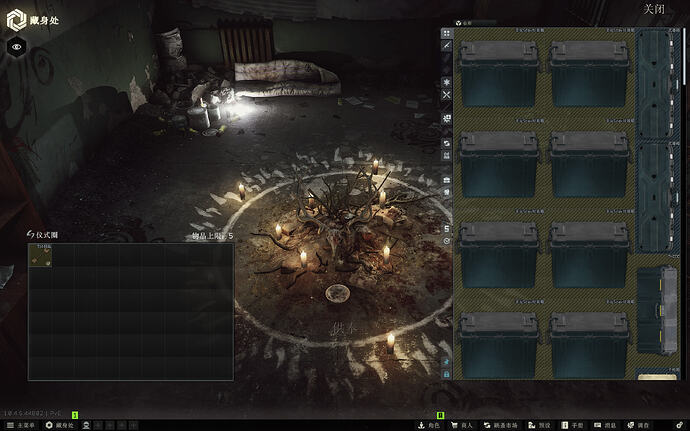Screen dimensions: 690x431
Task: Select the top row's right item case in stash
Action: coord(590,74)
